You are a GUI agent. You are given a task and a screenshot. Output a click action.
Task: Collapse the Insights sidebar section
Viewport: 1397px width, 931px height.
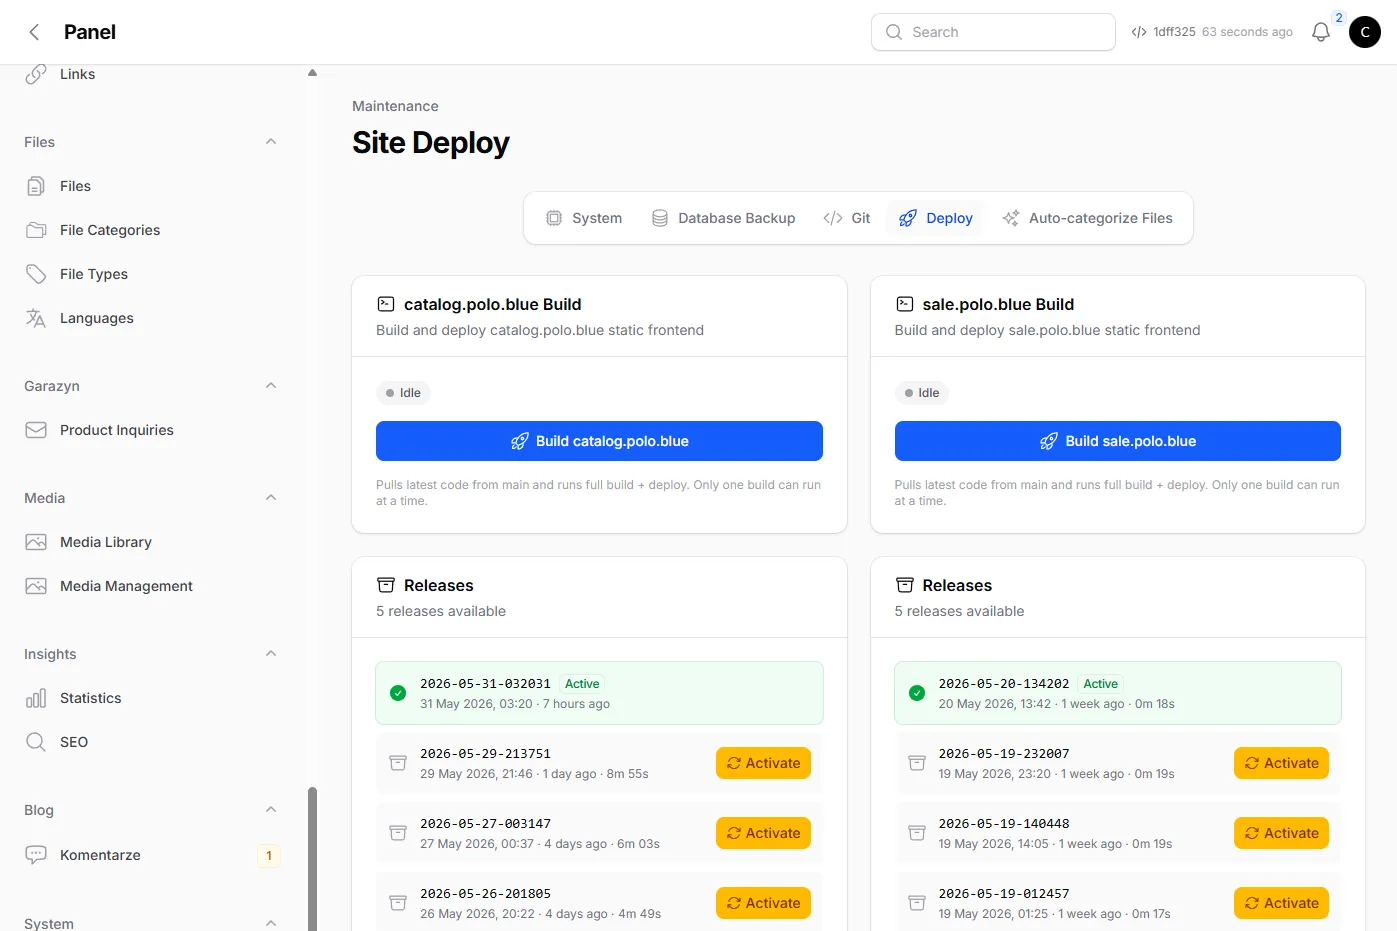click(271, 654)
